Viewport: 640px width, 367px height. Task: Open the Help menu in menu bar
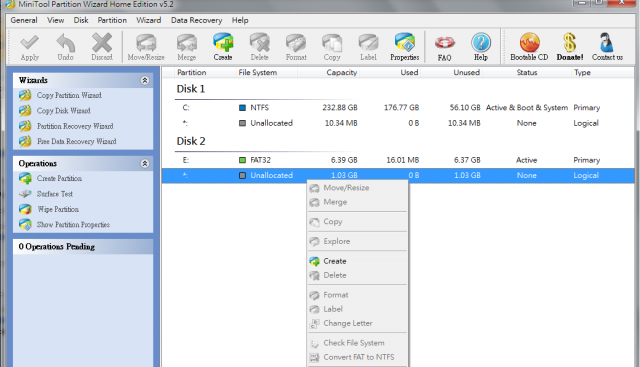(x=240, y=20)
